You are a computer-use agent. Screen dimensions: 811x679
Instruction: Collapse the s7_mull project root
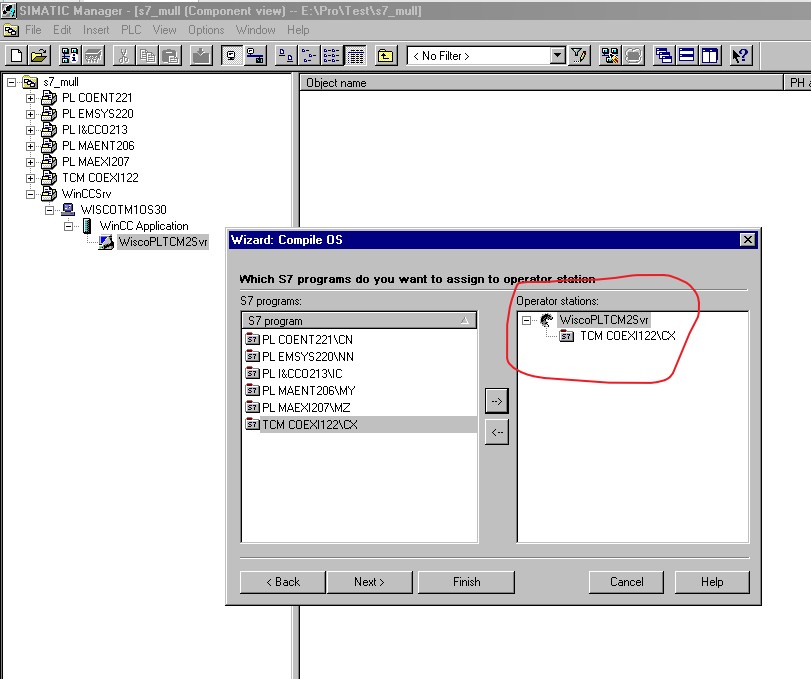click(12, 82)
